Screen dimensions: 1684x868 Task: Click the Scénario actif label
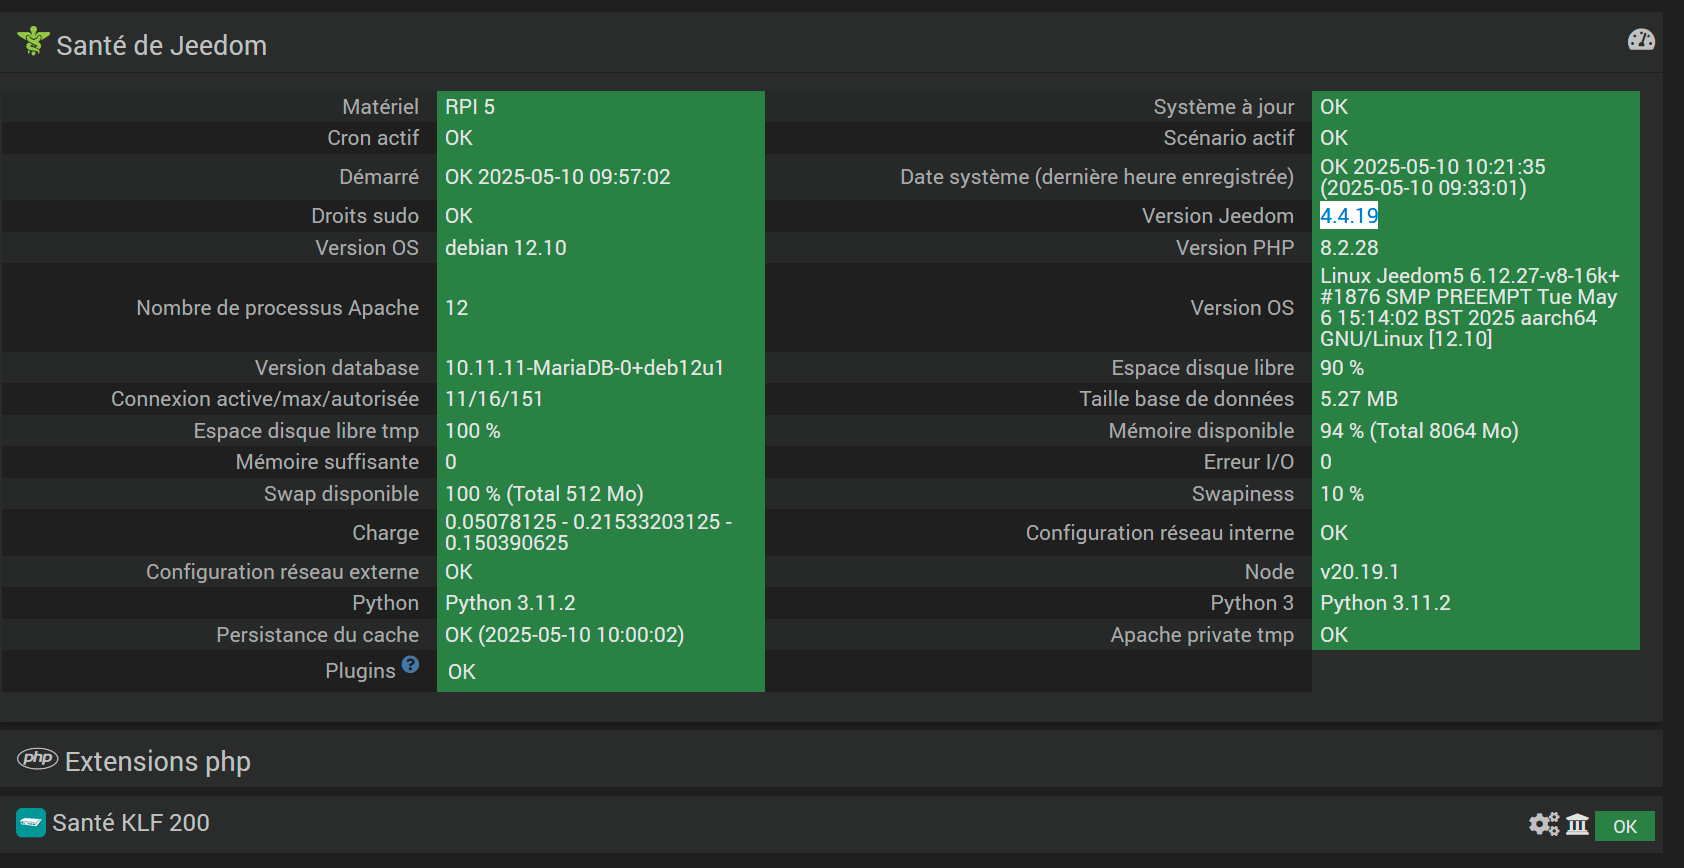click(x=1228, y=138)
